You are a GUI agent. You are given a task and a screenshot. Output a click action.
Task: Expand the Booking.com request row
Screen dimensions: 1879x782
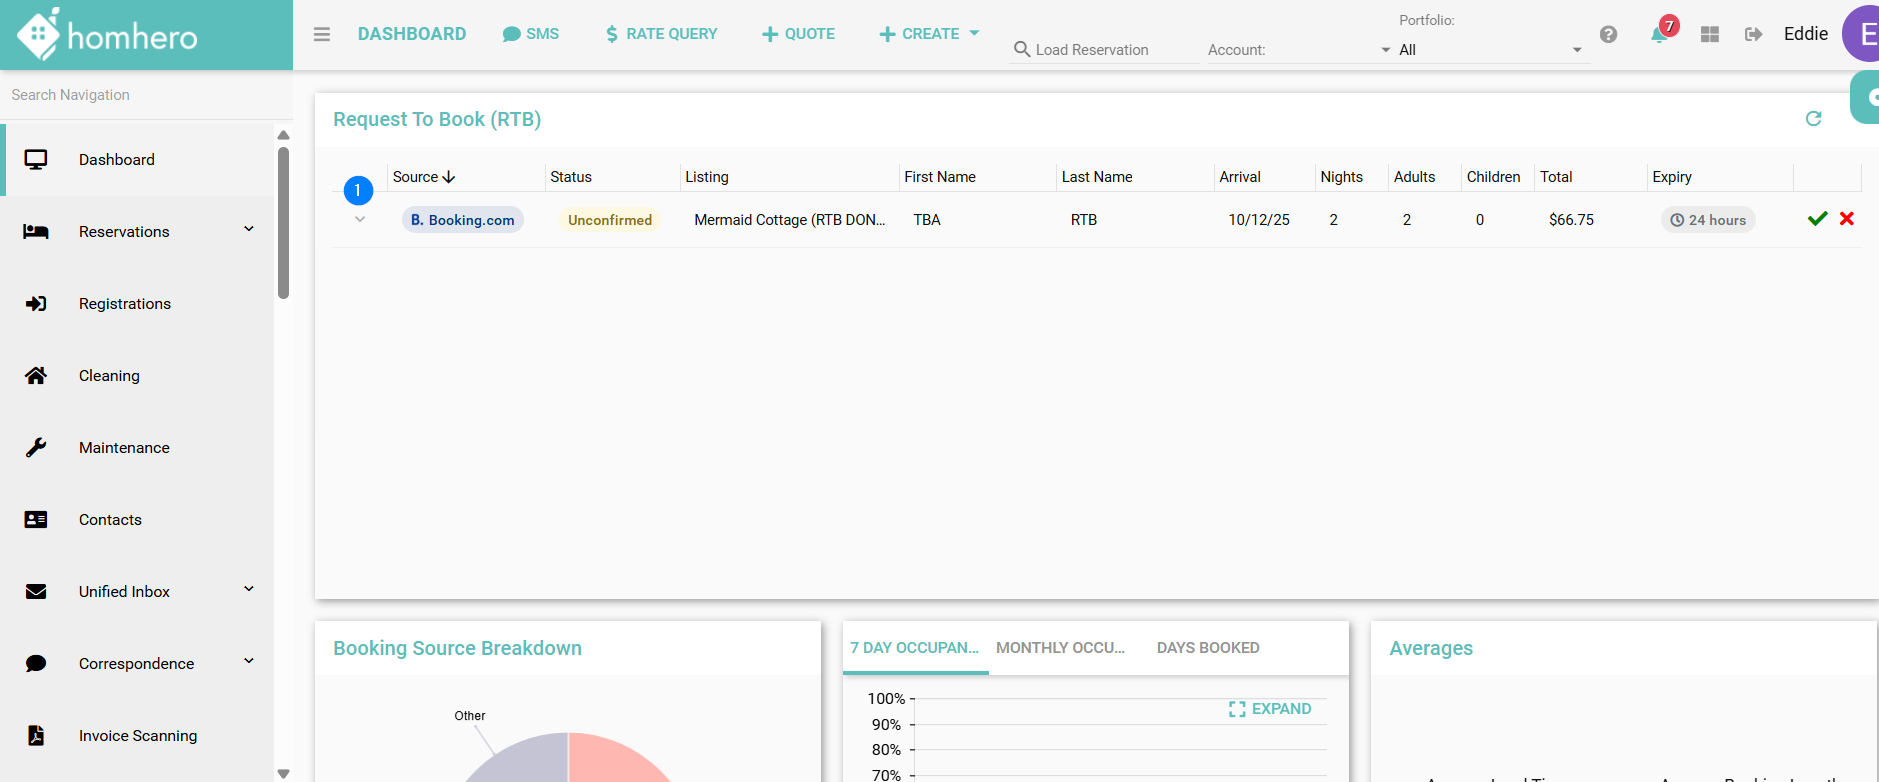[360, 220]
